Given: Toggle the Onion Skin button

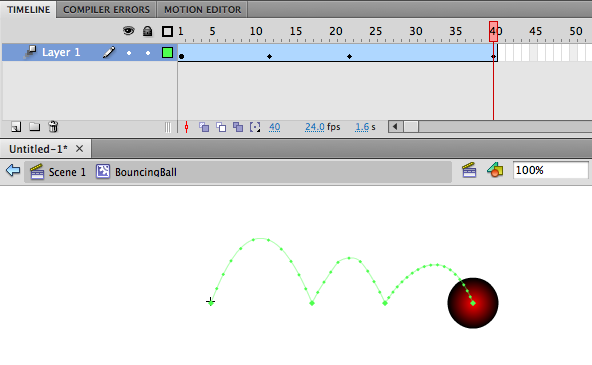Looking at the screenshot, I should 204,127.
